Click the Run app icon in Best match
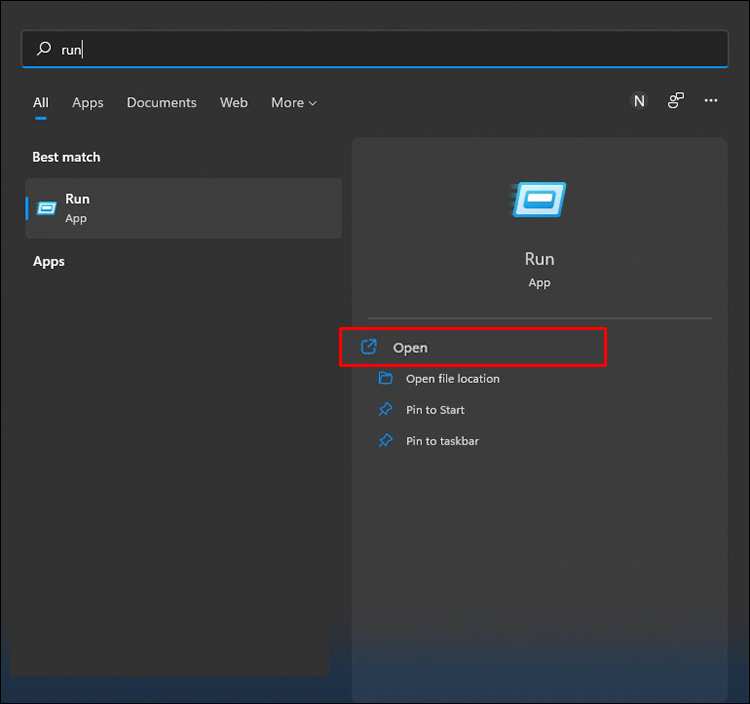This screenshot has height=704, width=750. 47,208
